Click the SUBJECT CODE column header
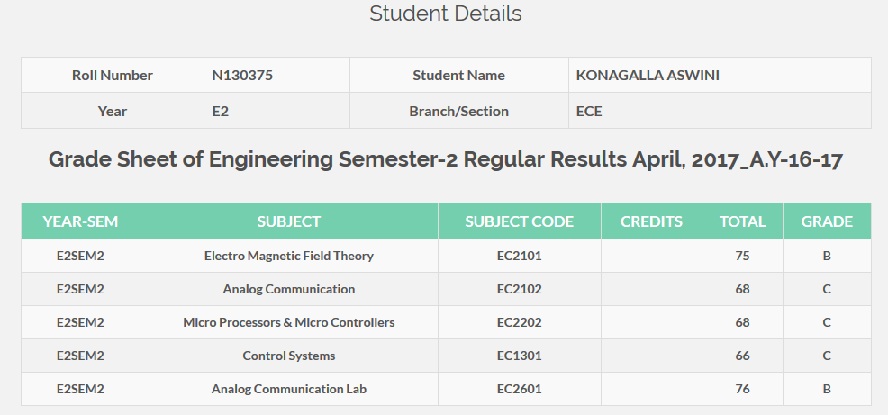Viewport: 888px width, 415px height. (x=519, y=221)
